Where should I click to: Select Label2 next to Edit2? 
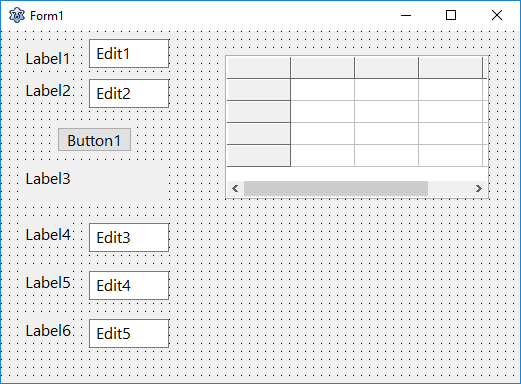click(48, 91)
